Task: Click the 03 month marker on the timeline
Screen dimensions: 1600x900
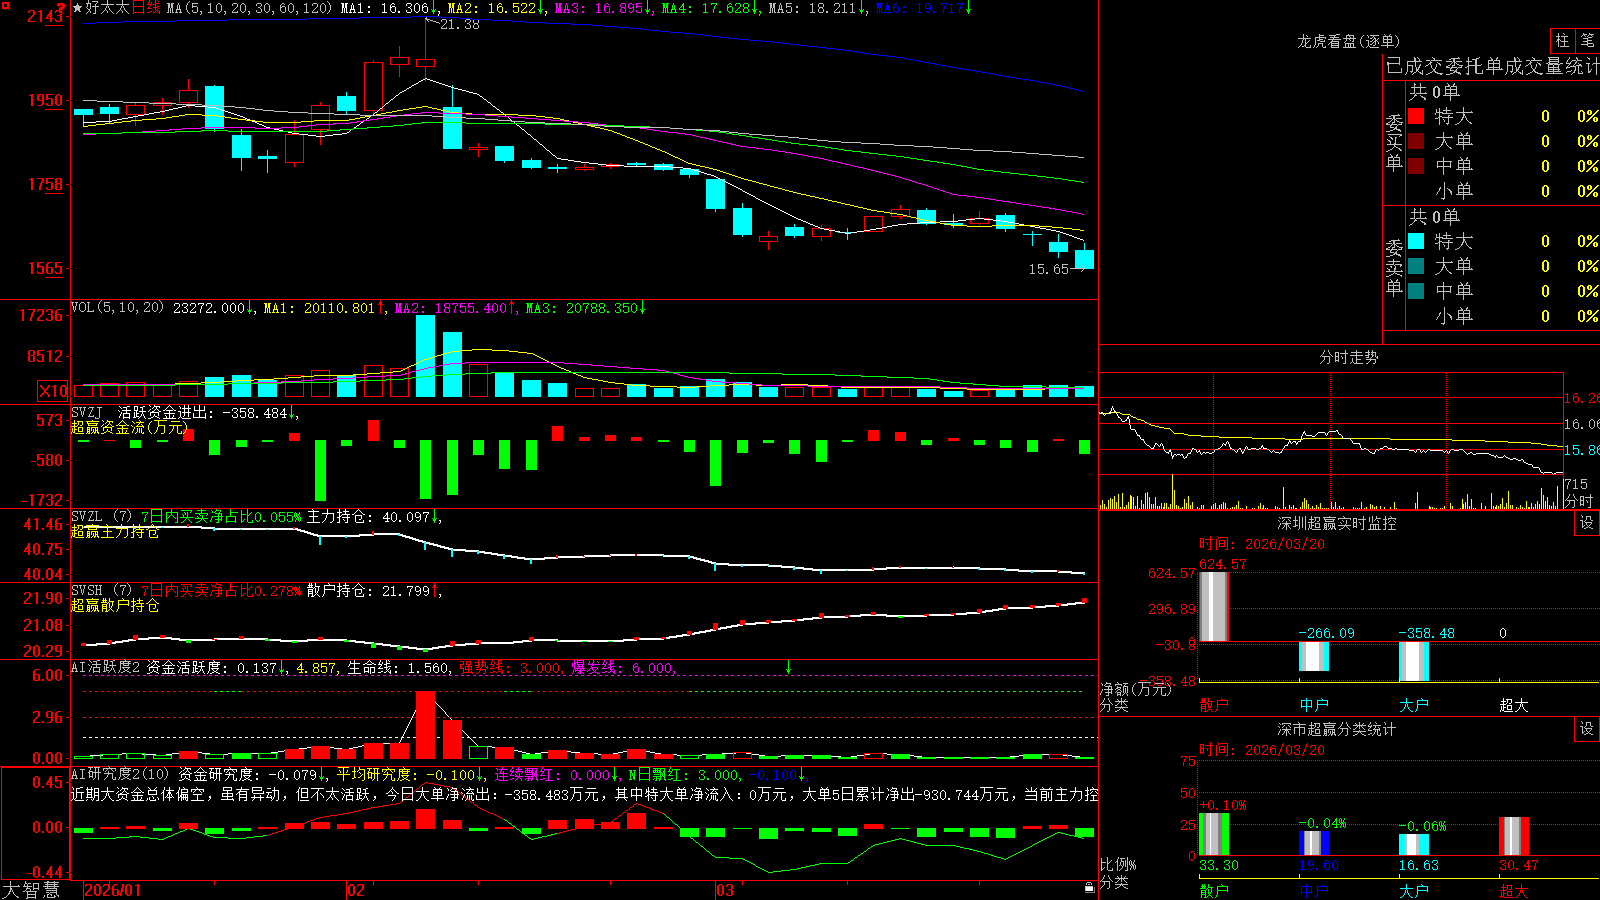Action: pyautogui.click(x=725, y=890)
